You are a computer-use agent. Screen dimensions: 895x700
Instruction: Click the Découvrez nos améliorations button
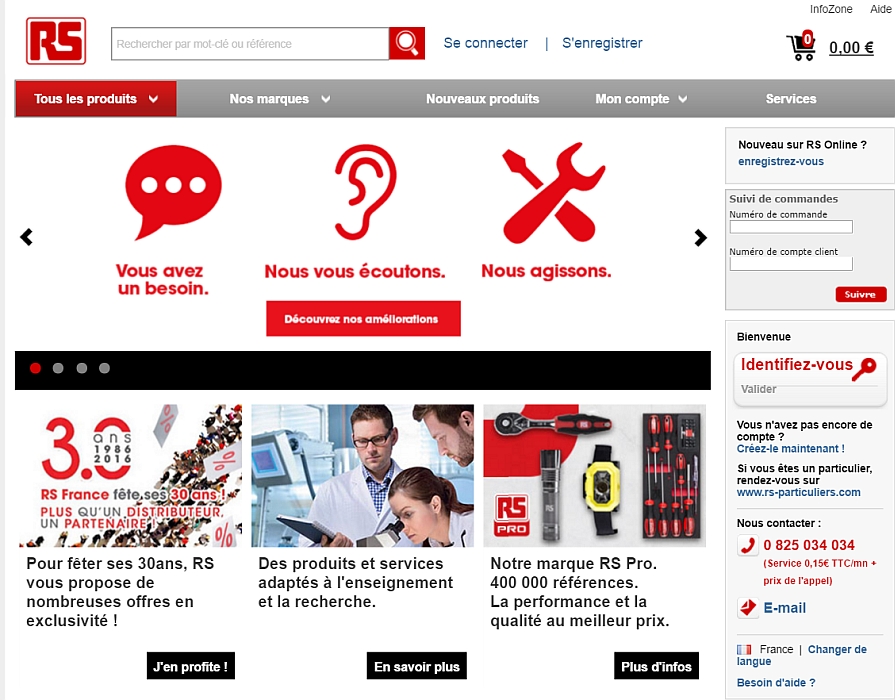tap(363, 319)
